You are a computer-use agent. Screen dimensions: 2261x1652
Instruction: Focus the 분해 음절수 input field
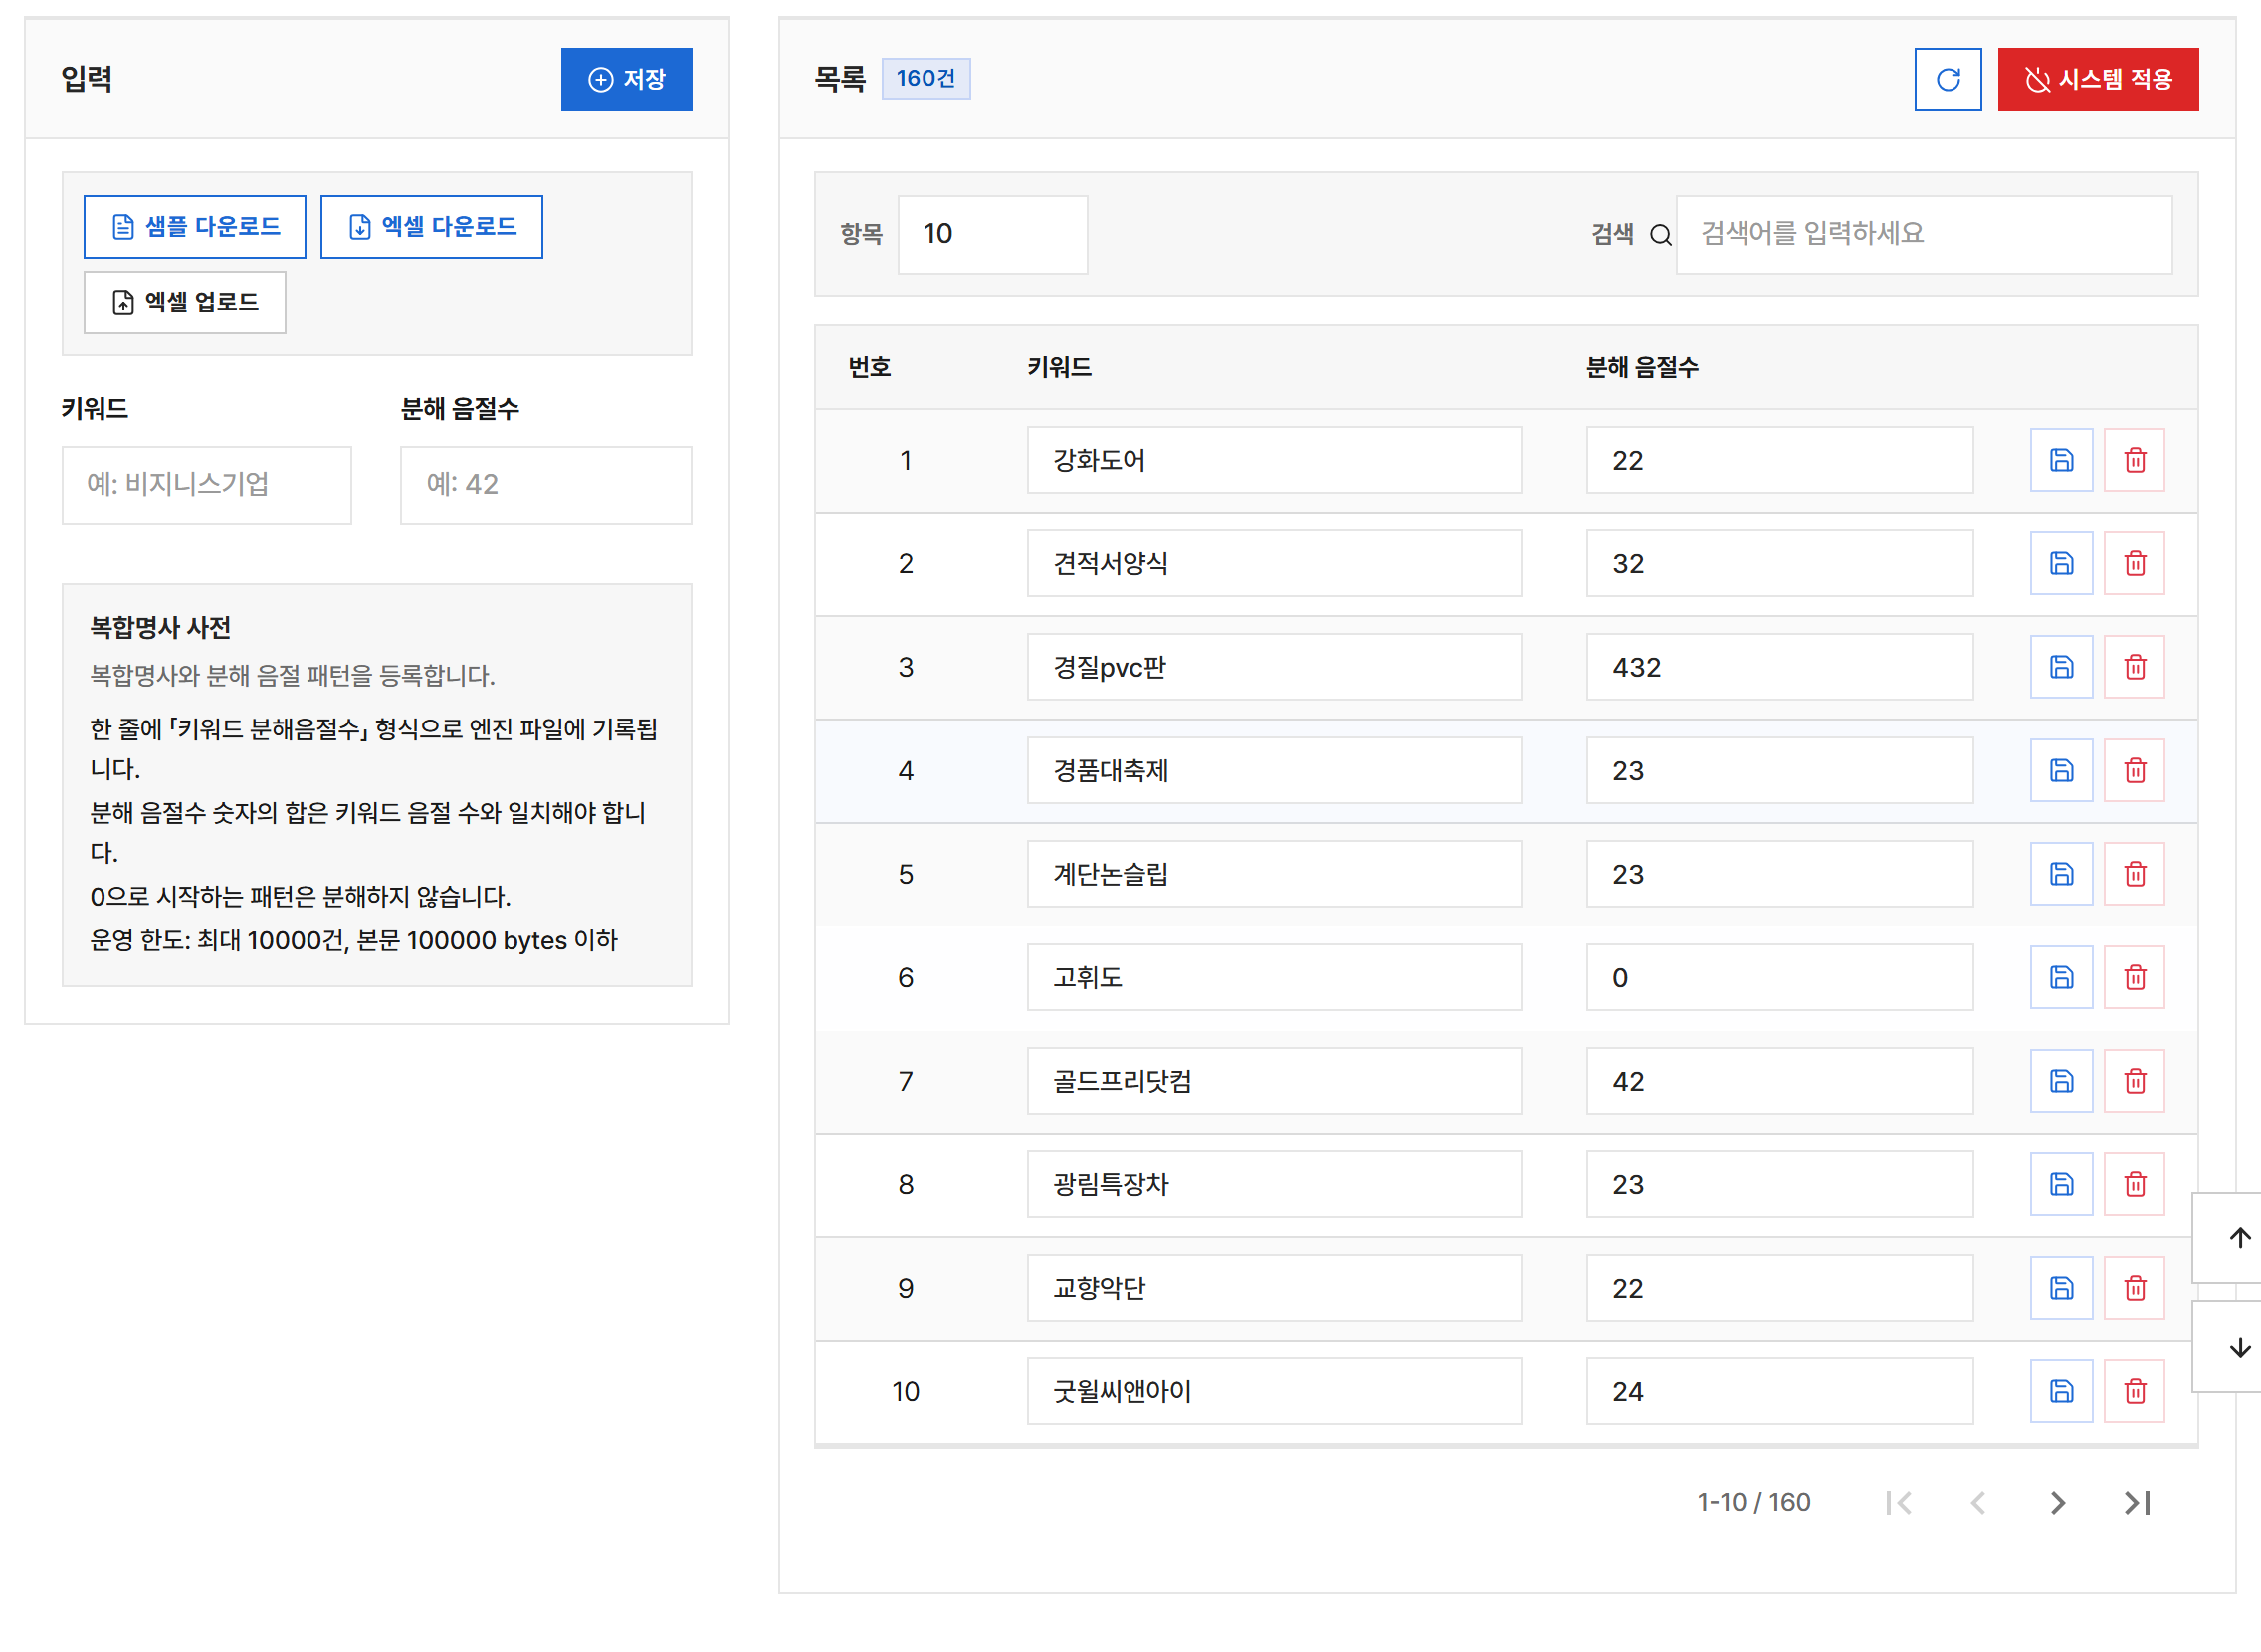pyautogui.click(x=546, y=485)
